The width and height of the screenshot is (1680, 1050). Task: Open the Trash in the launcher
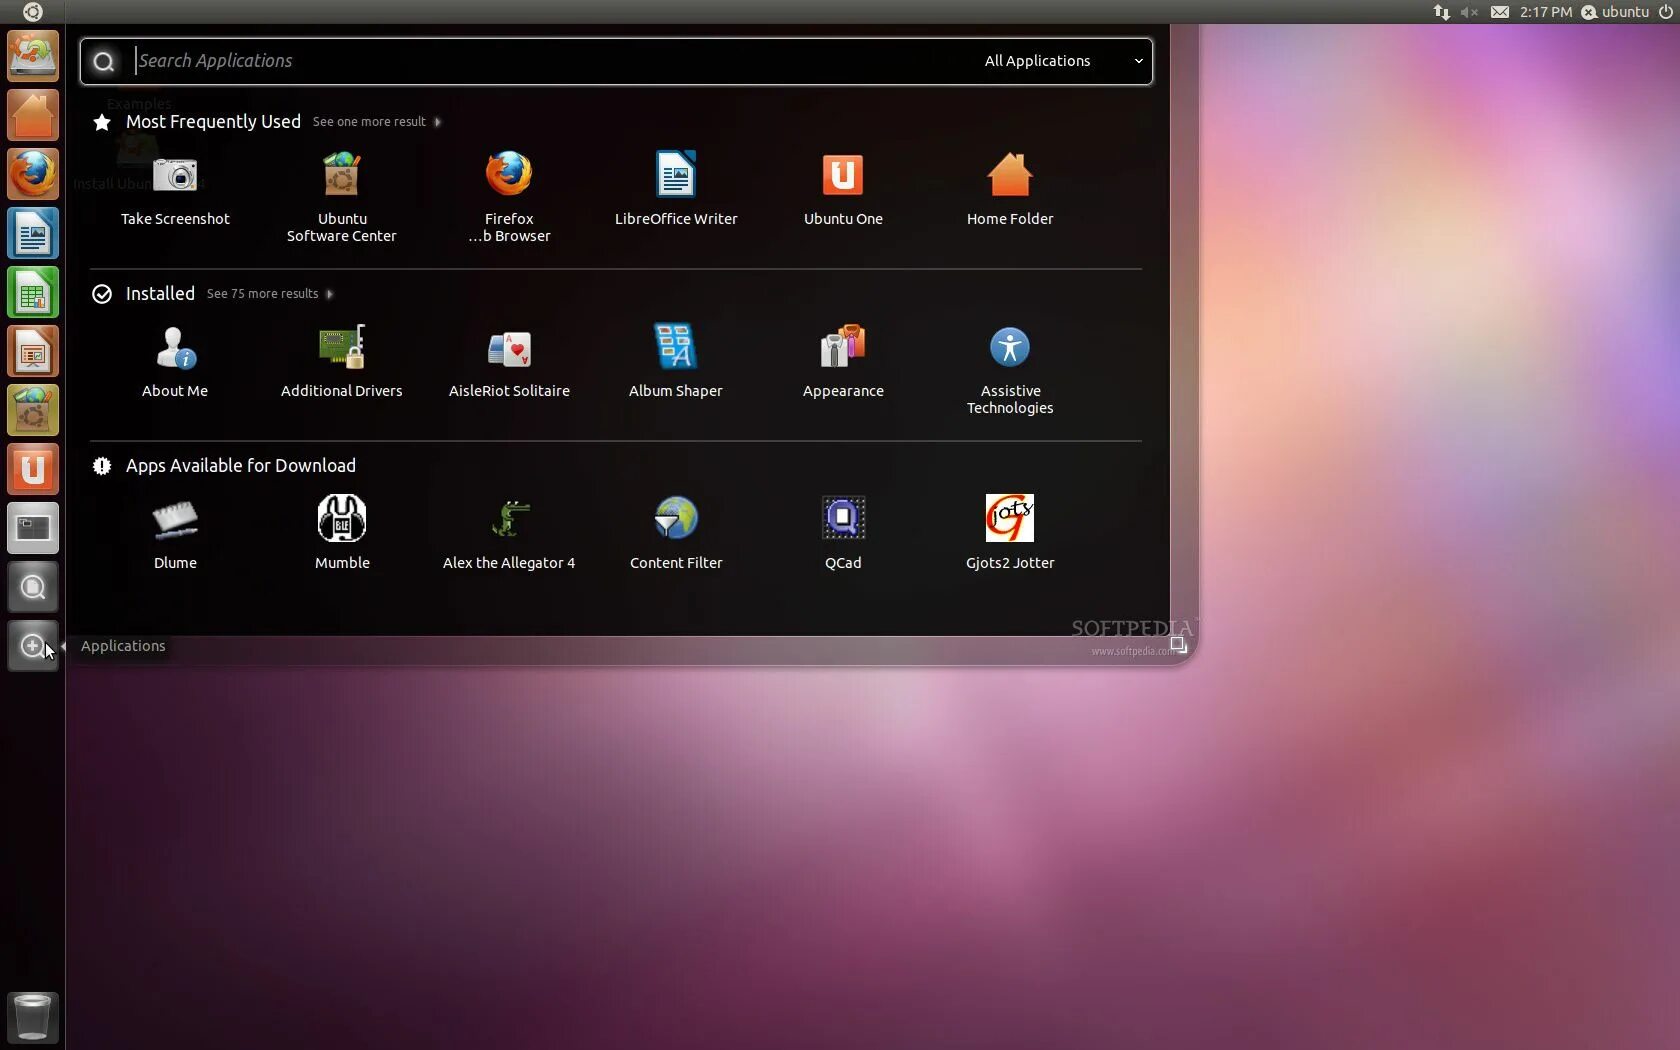pos(33,1017)
